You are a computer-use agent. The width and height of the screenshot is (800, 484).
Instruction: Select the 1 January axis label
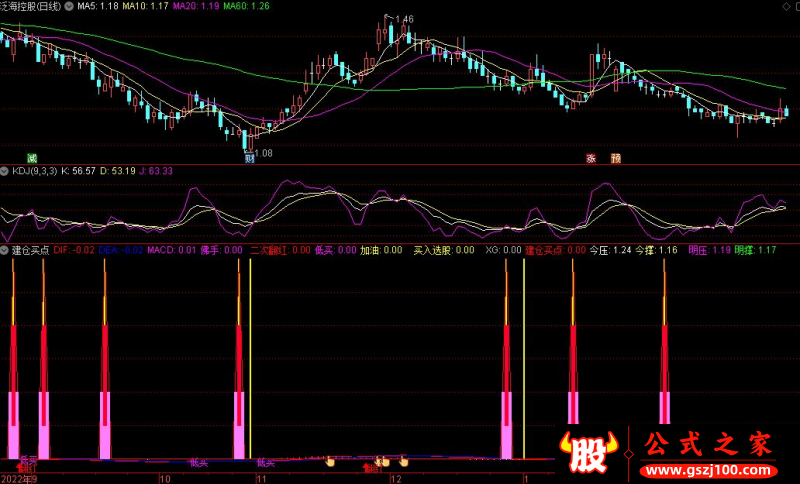point(526,479)
